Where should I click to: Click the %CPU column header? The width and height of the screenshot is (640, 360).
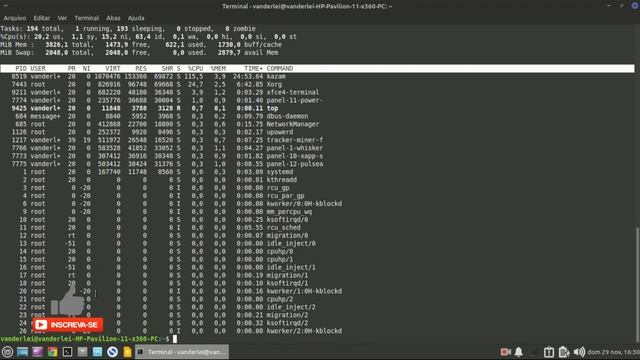coord(195,69)
